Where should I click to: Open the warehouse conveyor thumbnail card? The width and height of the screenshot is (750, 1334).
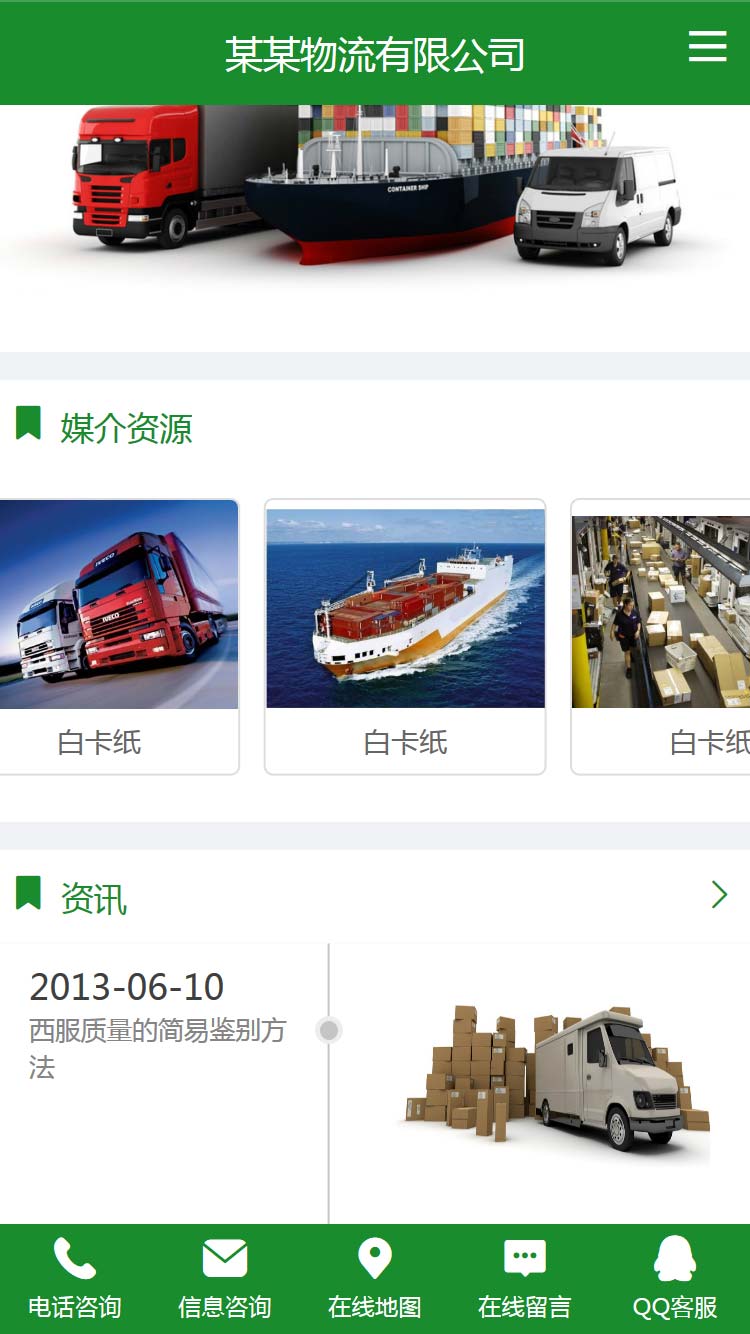point(660,637)
